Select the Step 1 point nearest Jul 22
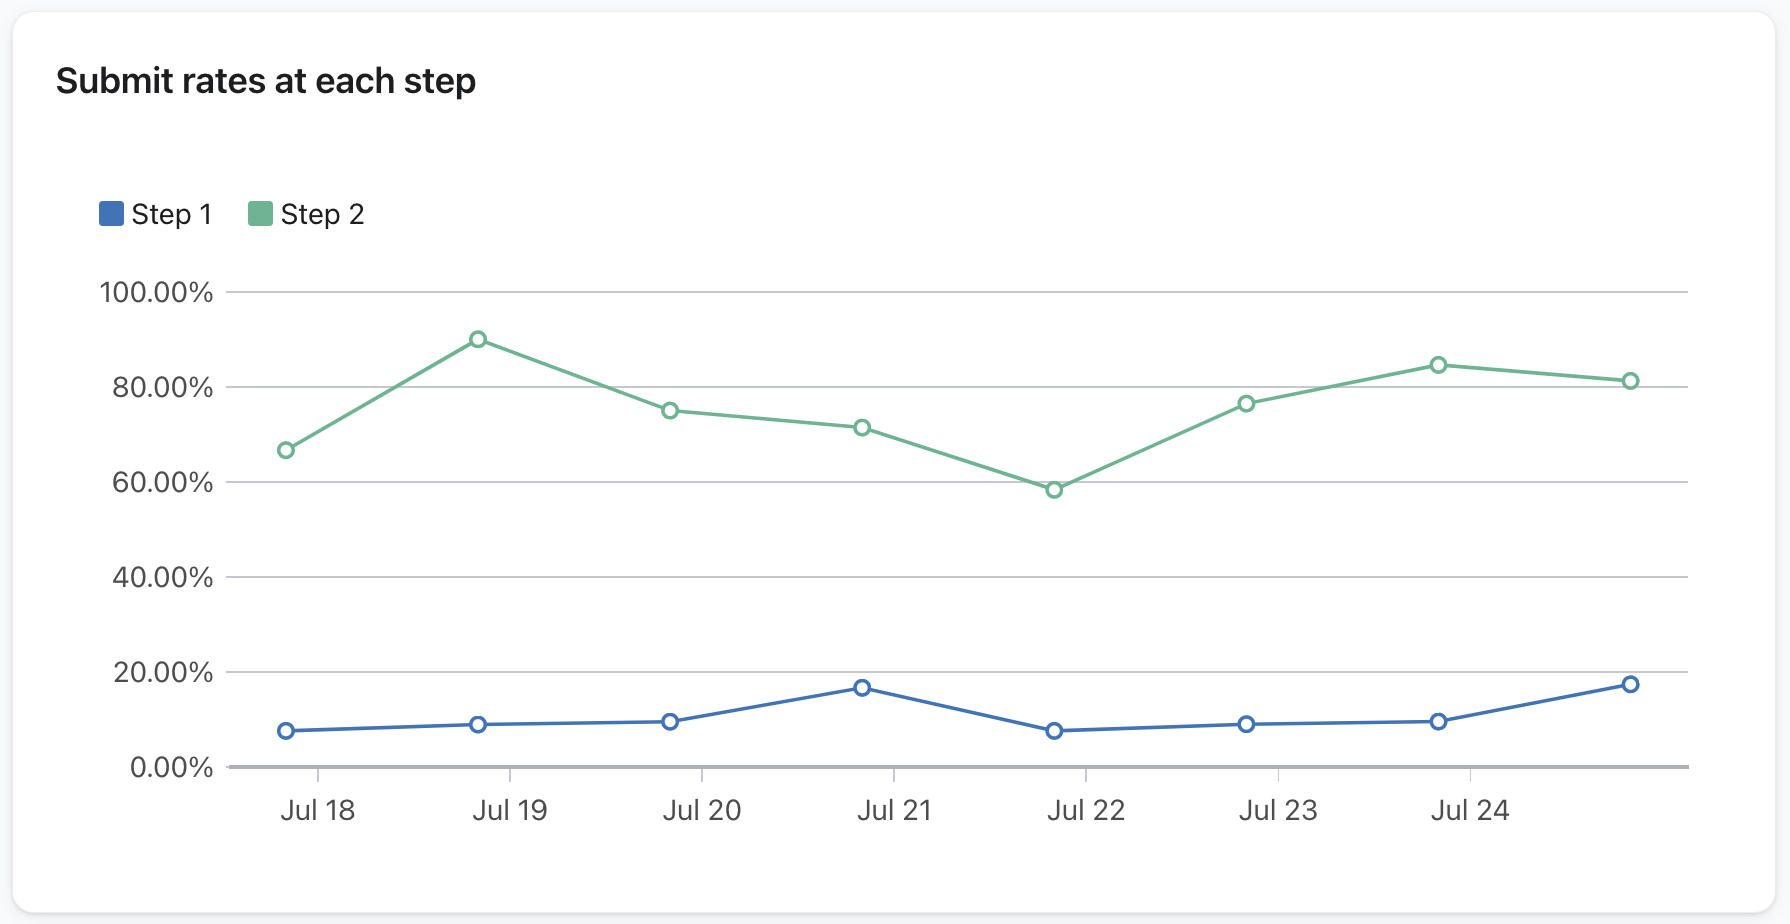 pyautogui.click(x=1054, y=731)
